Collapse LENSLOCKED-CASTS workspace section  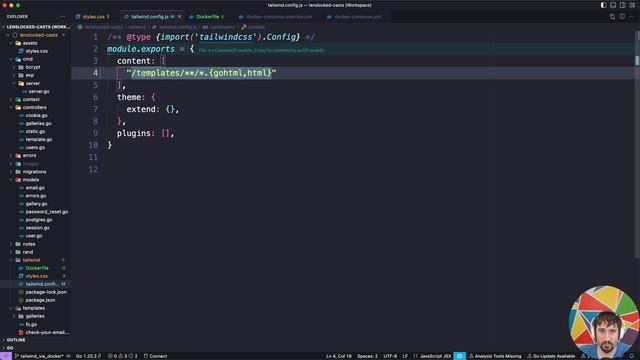pyautogui.click(x=36, y=27)
